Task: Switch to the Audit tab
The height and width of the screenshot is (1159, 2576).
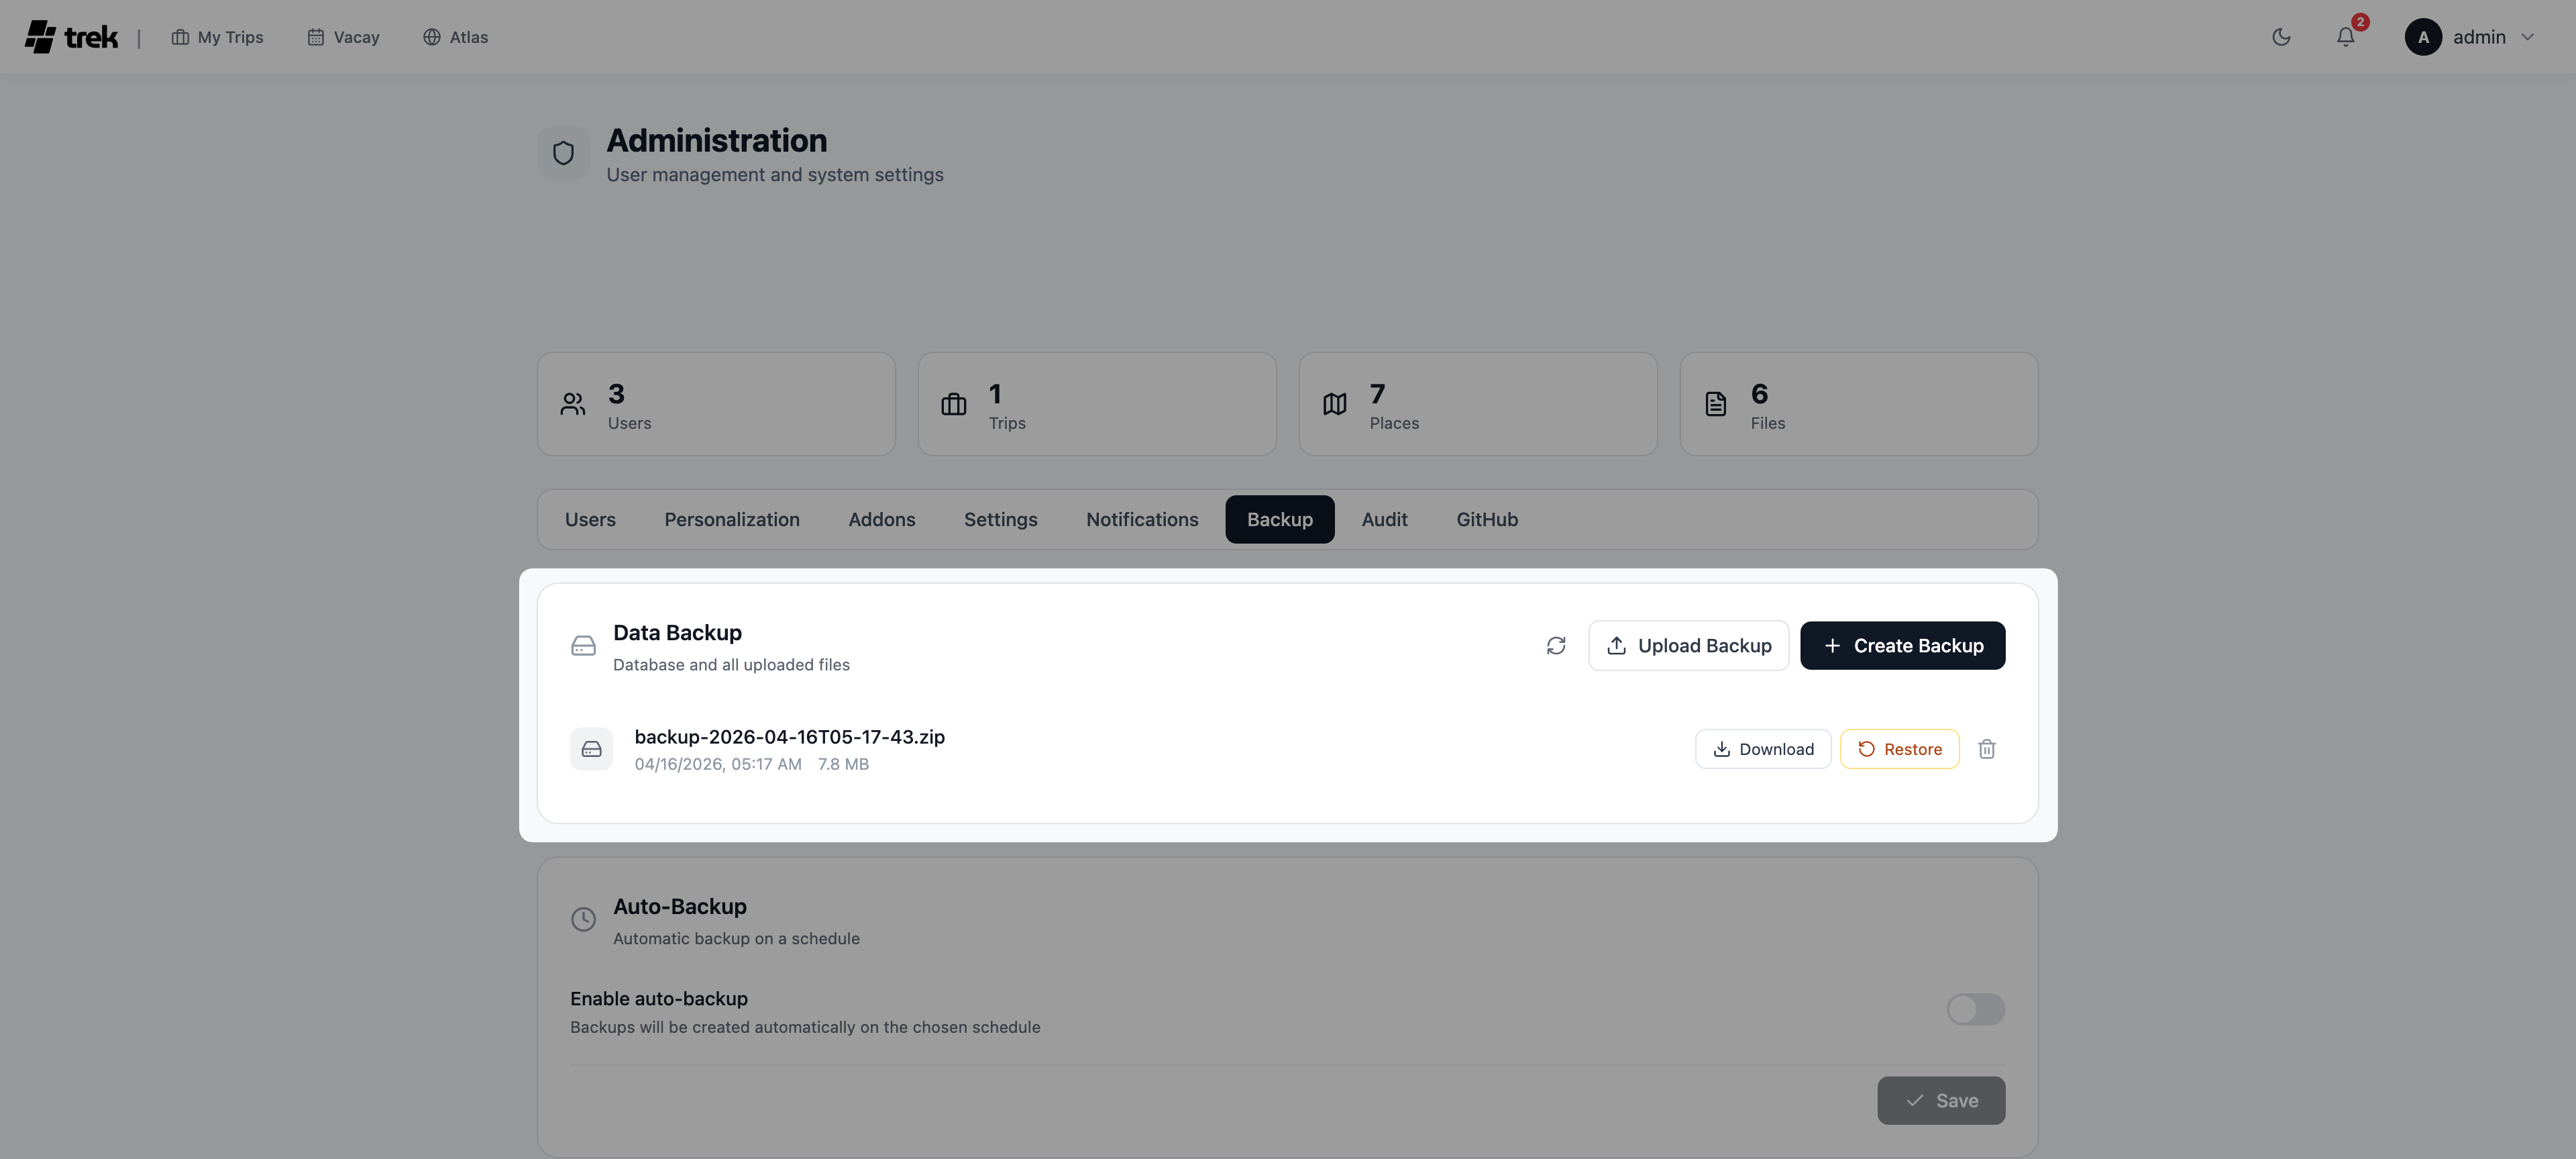Action: coord(1384,519)
